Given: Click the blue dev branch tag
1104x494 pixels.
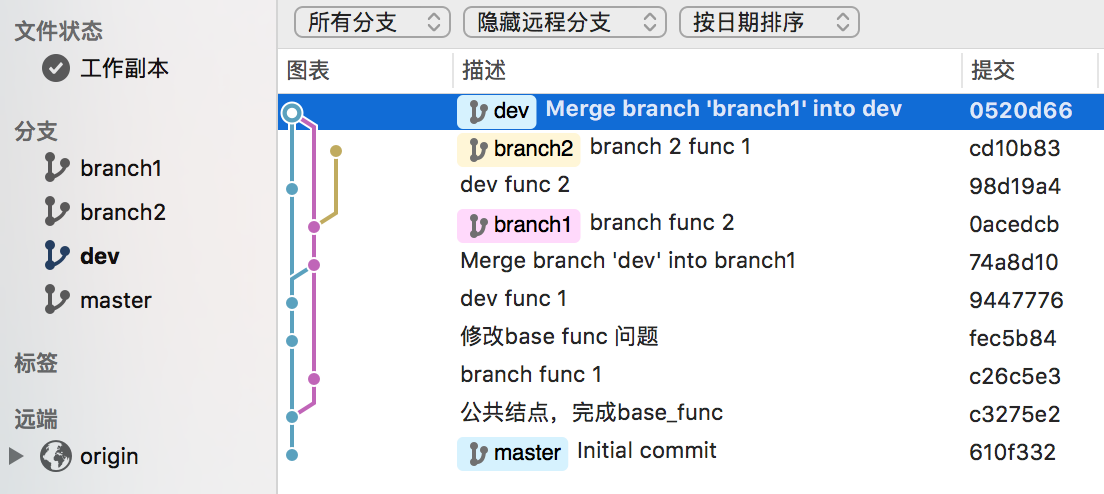Looking at the screenshot, I should (497, 111).
